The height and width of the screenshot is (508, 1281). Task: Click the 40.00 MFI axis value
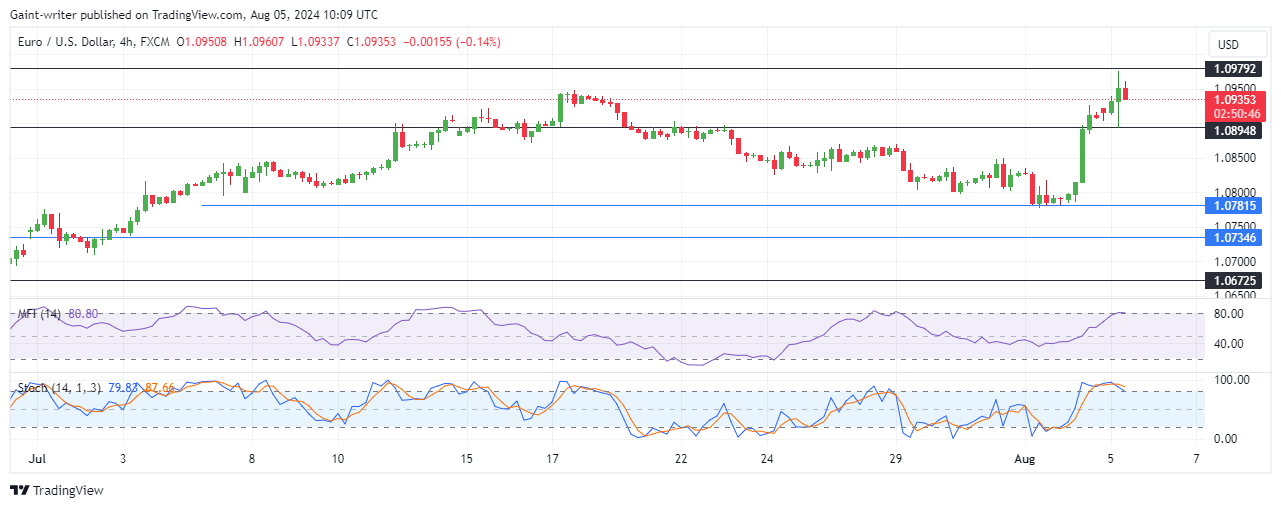[1228, 344]
